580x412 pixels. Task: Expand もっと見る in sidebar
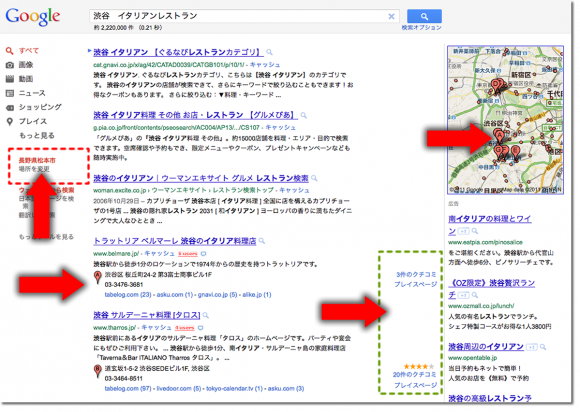(37, 135)
